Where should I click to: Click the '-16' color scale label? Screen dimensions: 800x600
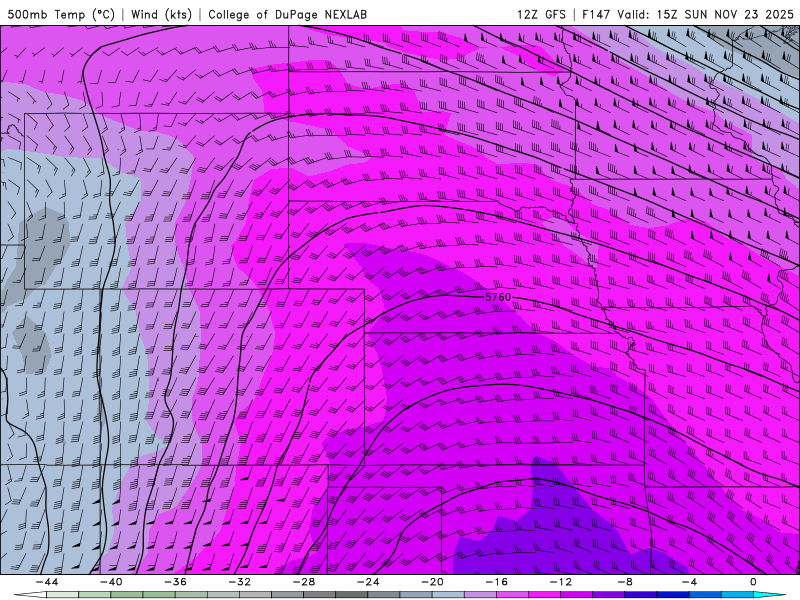pyautogui.click(x=497, y=582)
